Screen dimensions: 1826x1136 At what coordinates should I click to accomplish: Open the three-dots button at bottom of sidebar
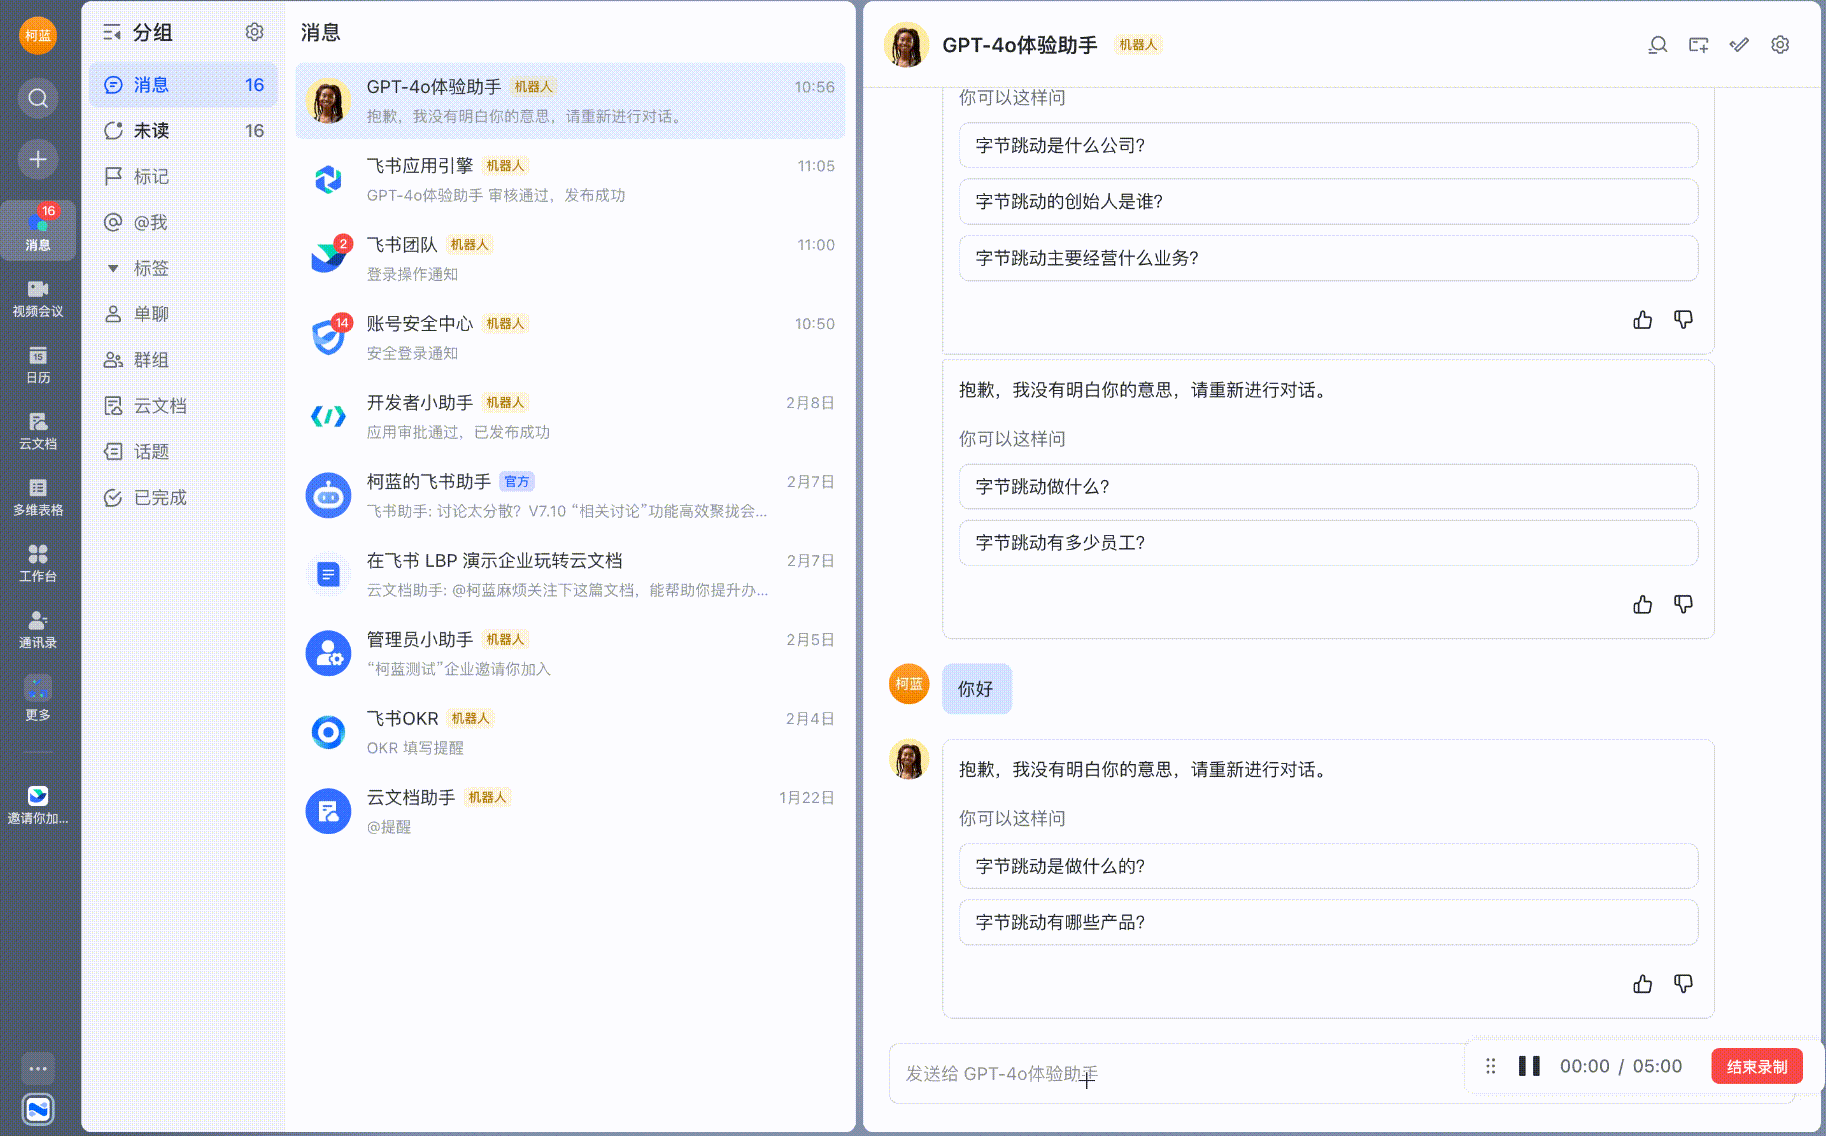pyautogui.click(x=38, y=1068)
